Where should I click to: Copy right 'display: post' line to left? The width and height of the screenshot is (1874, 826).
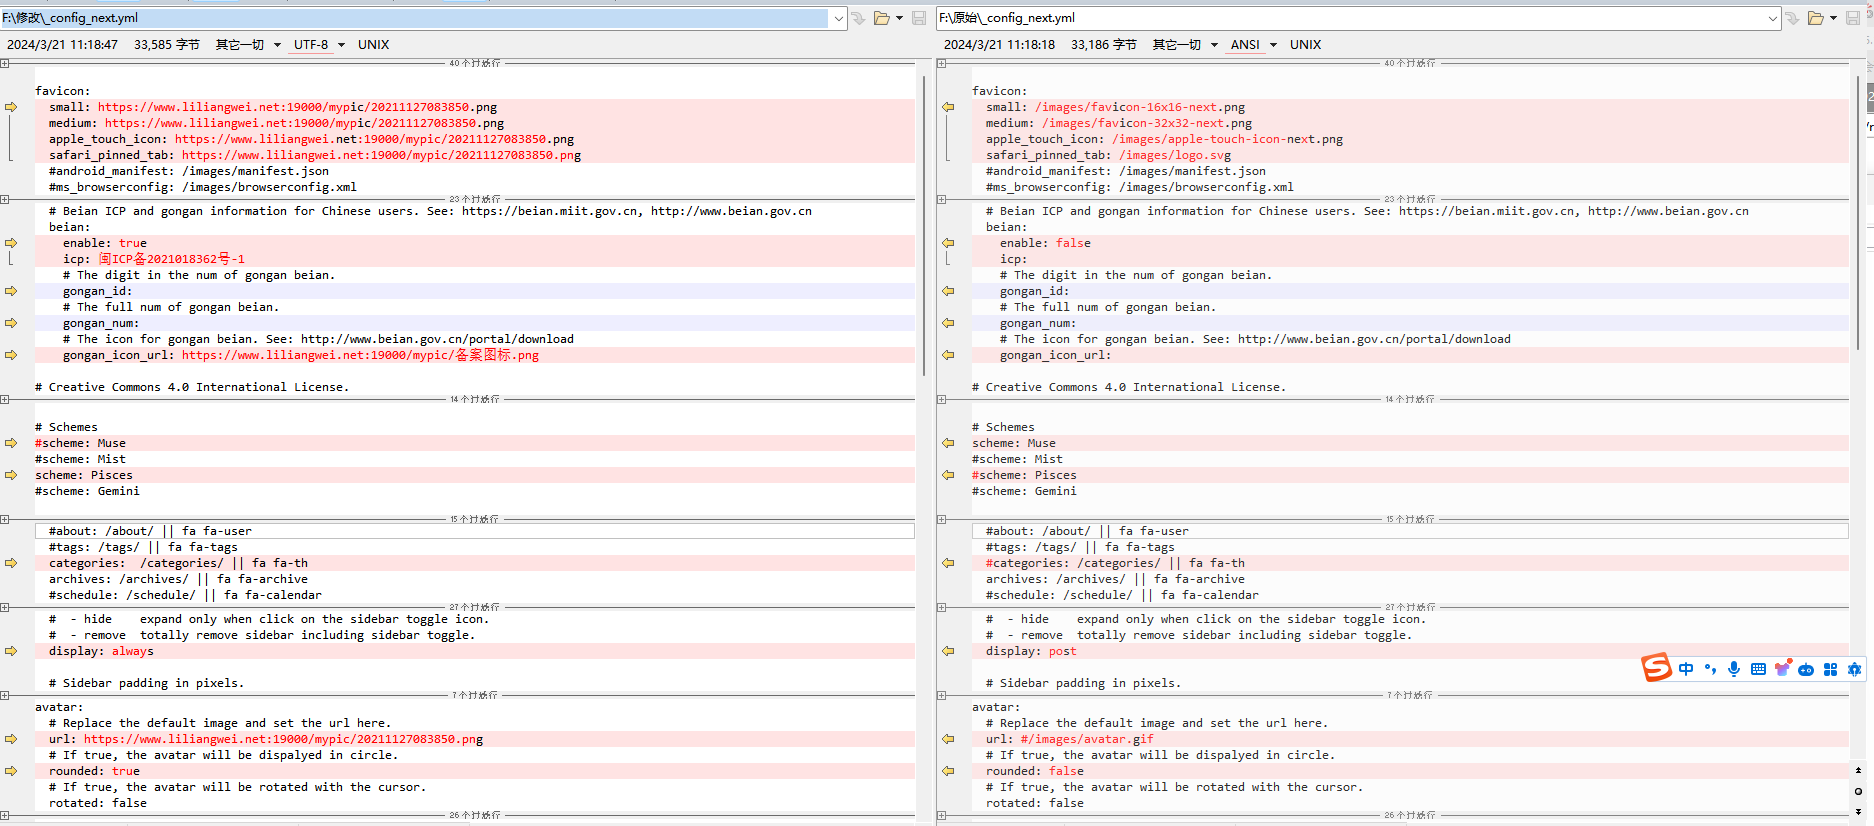point(948,651)
